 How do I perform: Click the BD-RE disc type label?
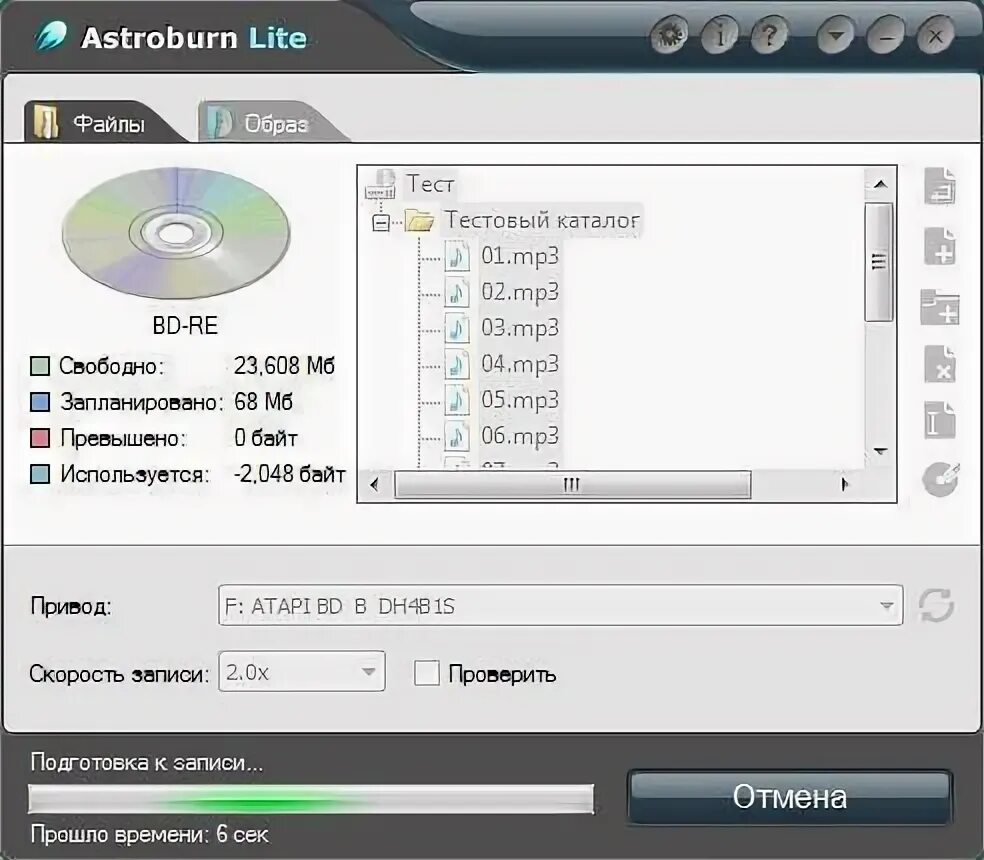[185, 326]
